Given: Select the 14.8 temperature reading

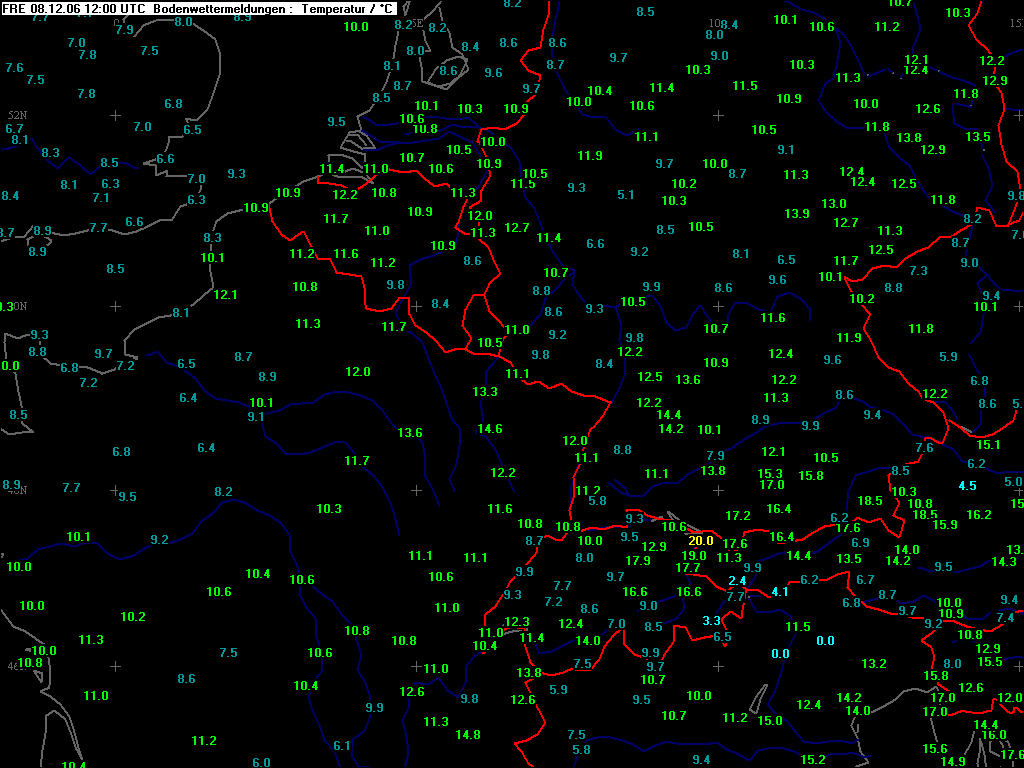Looking at the screenshot, I should pos(468,735).
